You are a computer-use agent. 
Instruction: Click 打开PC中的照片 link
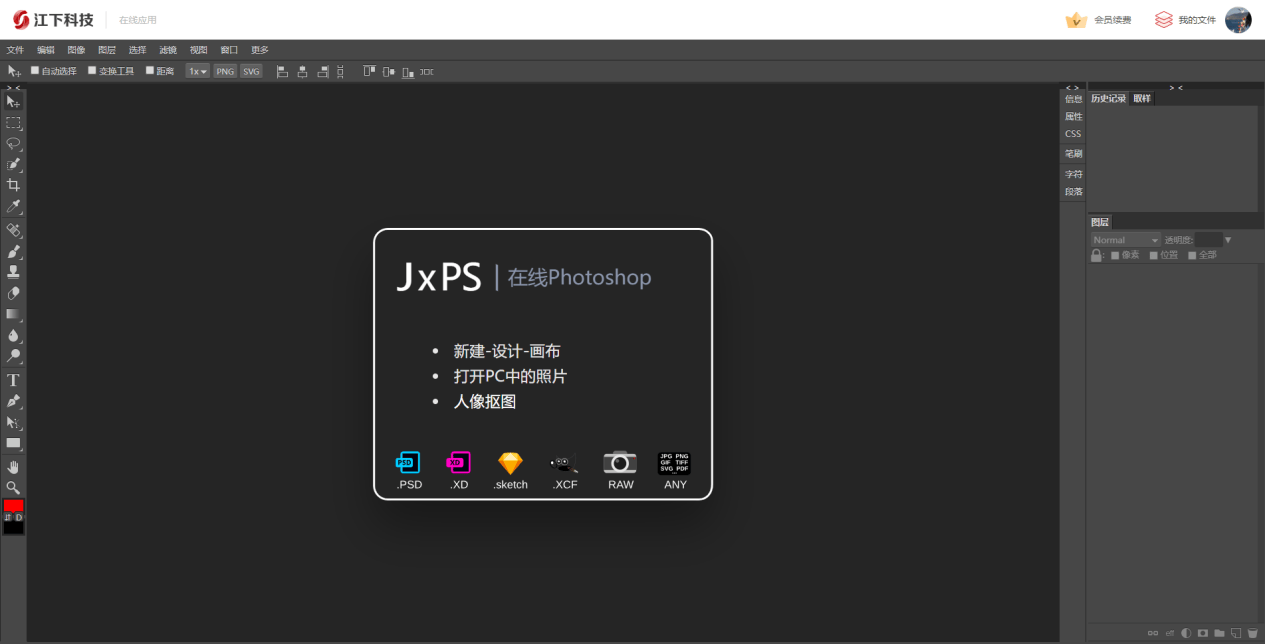click(511, 376)
